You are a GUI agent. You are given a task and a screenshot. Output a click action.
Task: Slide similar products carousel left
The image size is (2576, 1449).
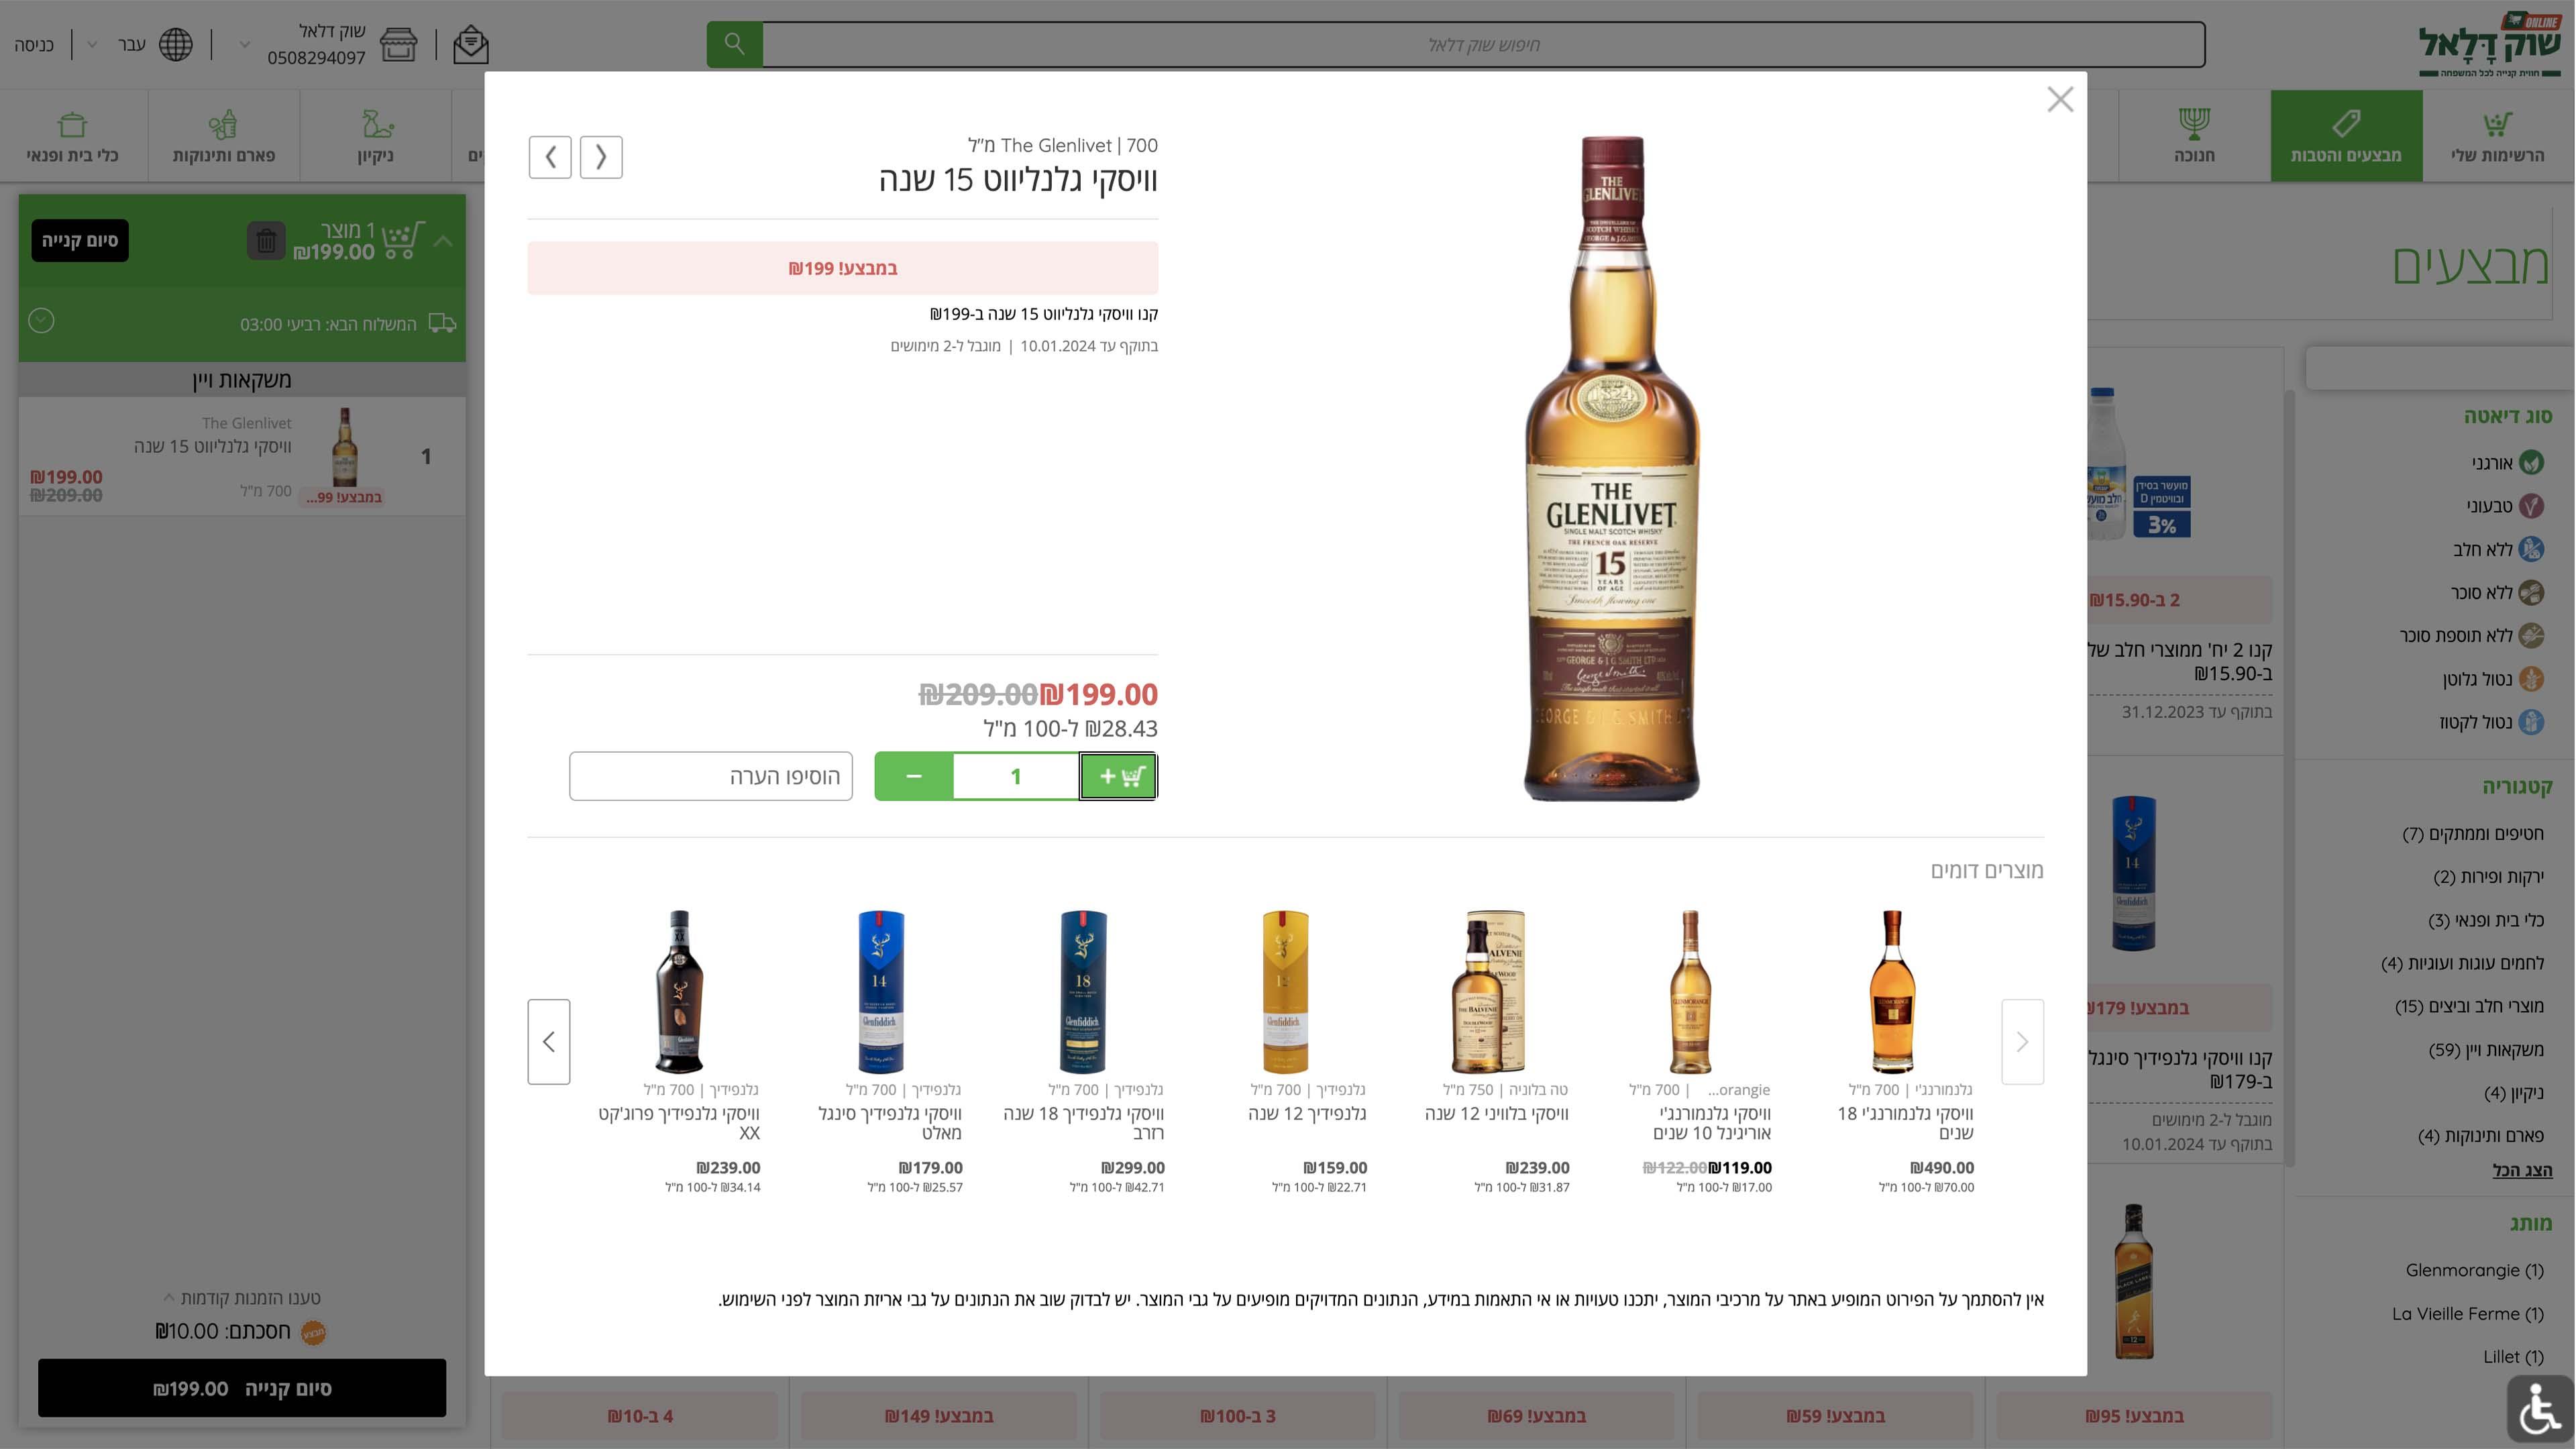click(x=549, y=1042)
